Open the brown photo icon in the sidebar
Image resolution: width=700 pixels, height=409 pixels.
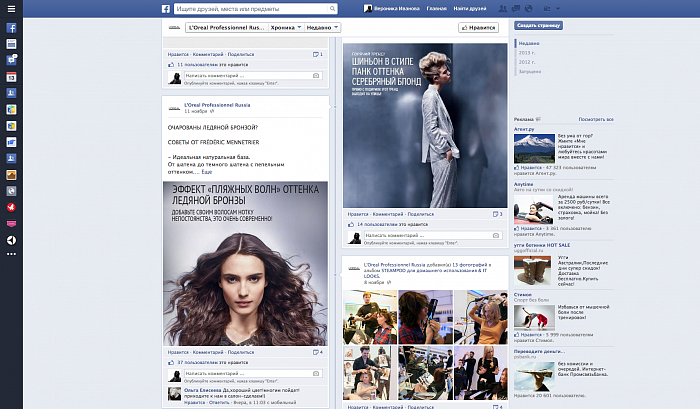tap(11, 175)
